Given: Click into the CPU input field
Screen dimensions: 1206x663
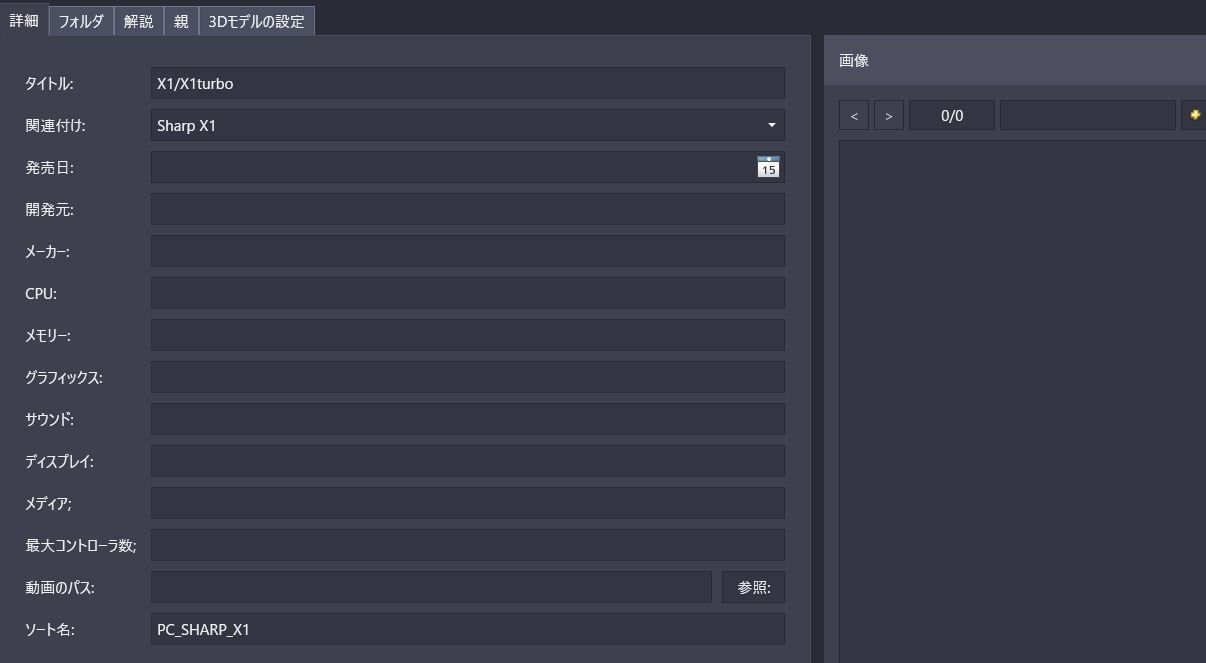Looking at the screenshot, I should point(468,293).
